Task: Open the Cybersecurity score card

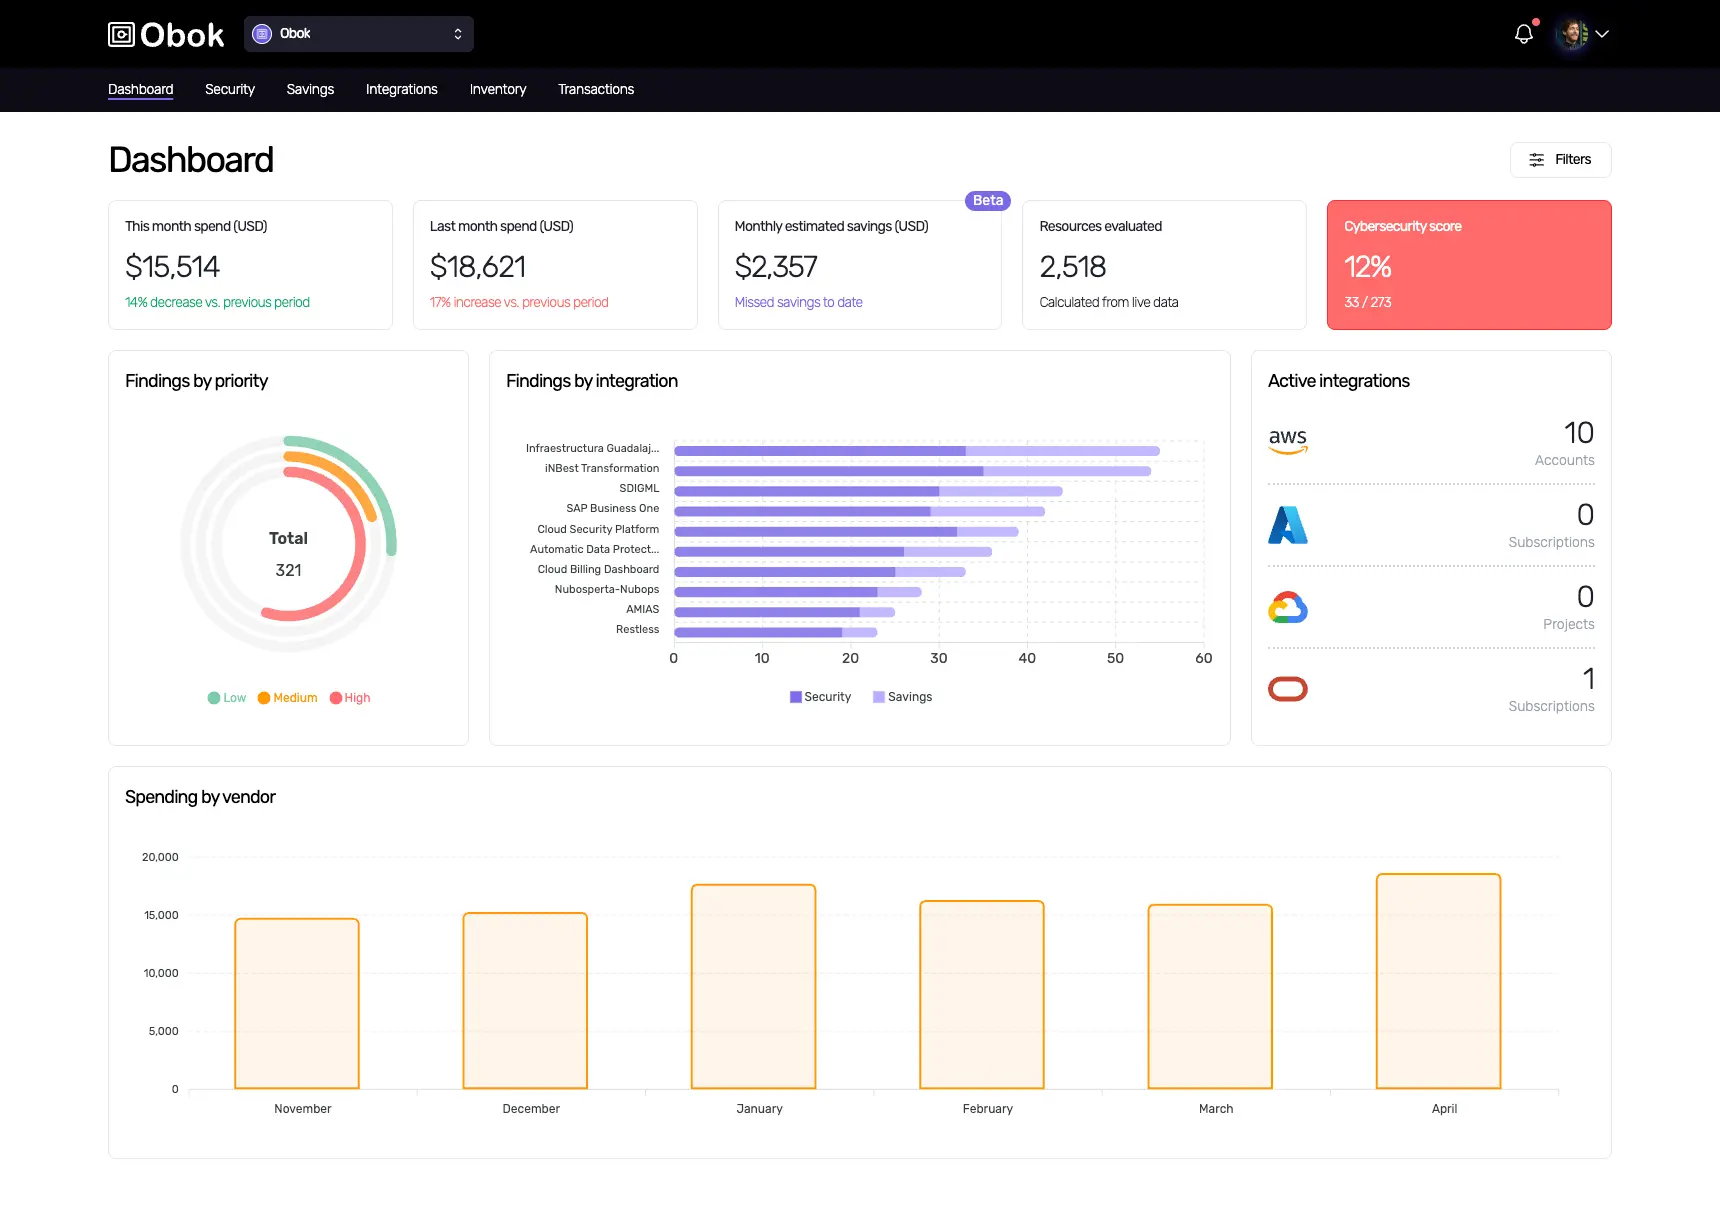Action: [x=1469, y=265]
